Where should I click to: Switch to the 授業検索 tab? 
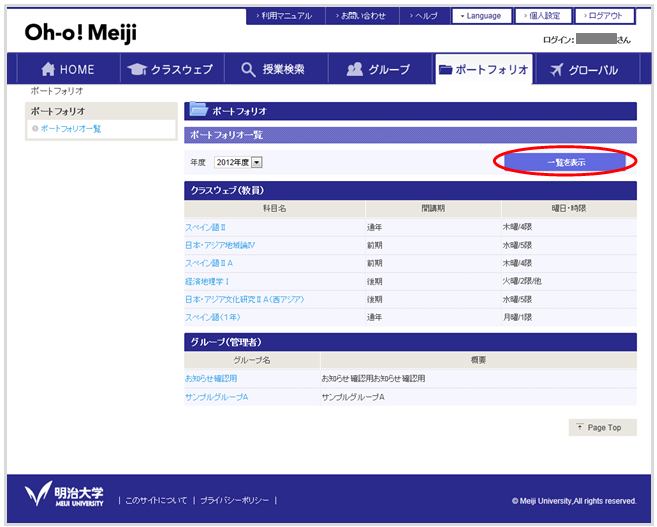[276, 69]
